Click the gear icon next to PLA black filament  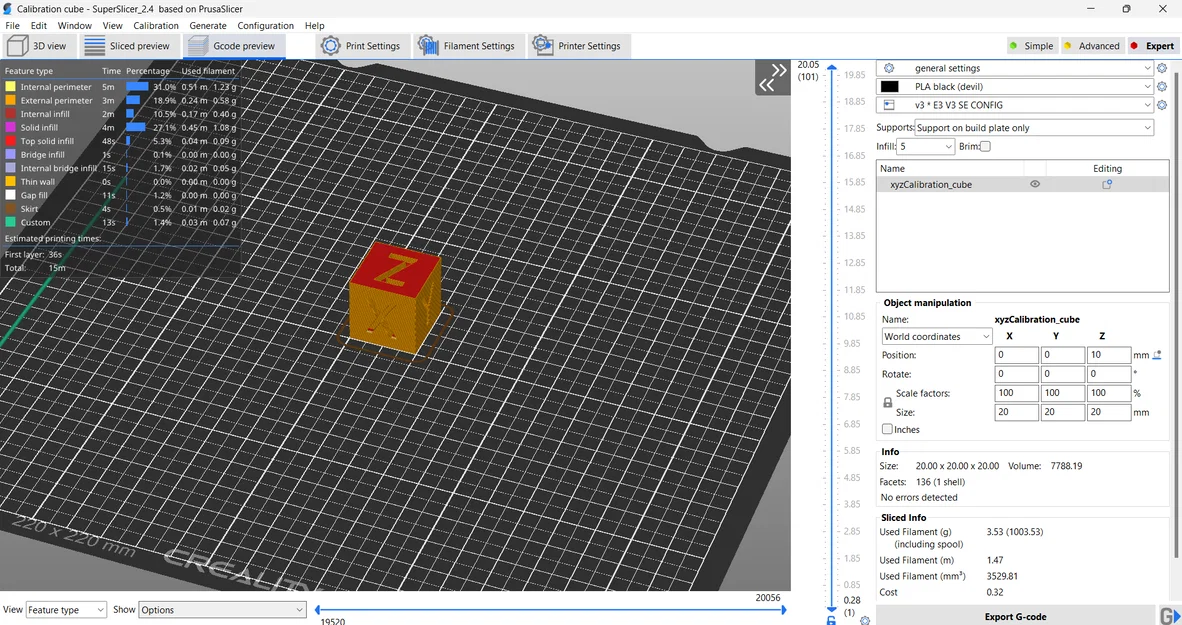[1162, 87]
